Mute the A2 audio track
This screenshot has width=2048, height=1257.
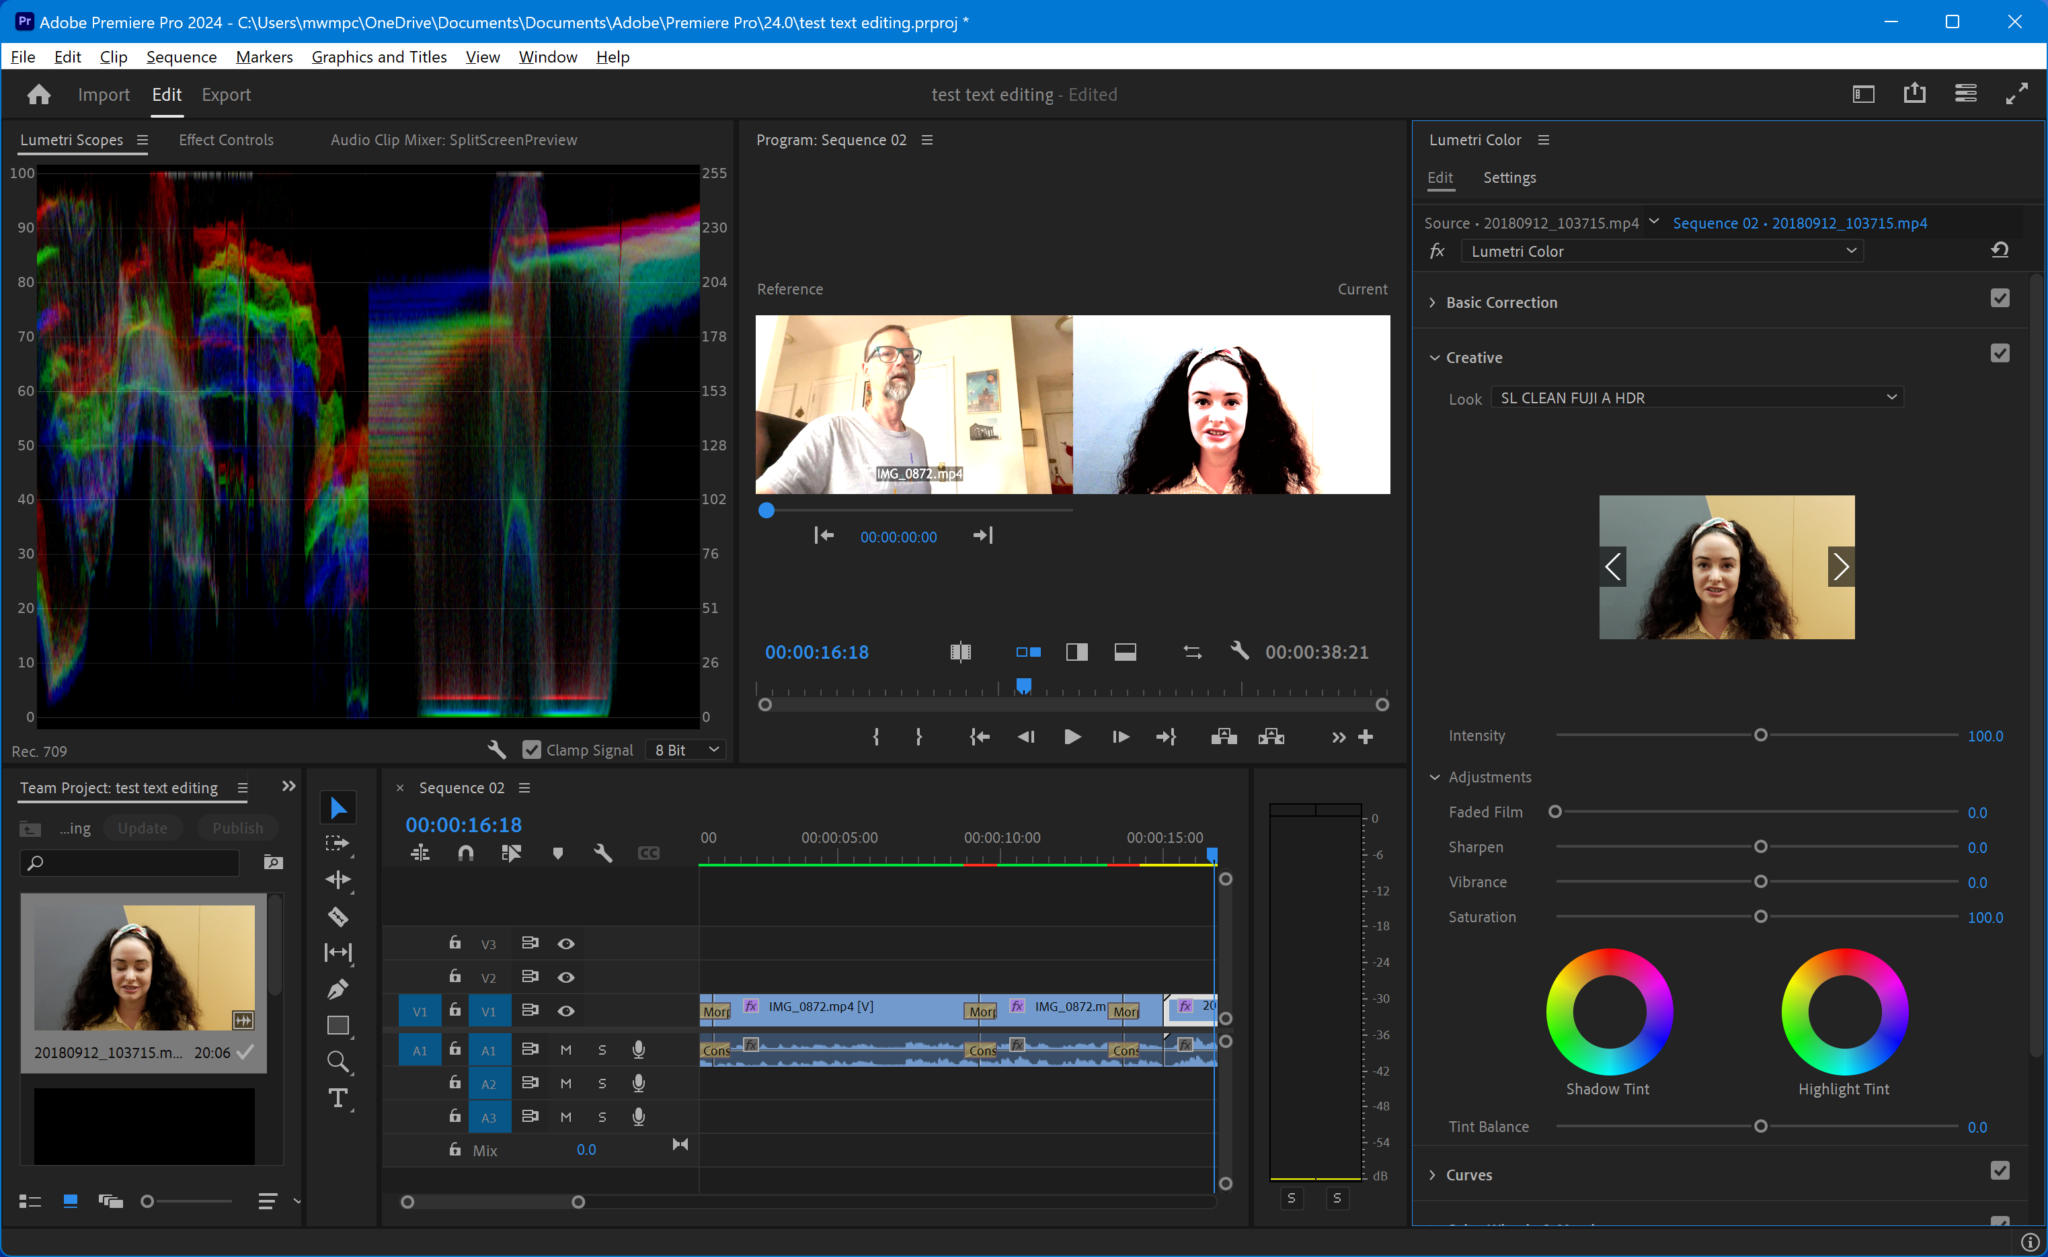point(566,1082)
